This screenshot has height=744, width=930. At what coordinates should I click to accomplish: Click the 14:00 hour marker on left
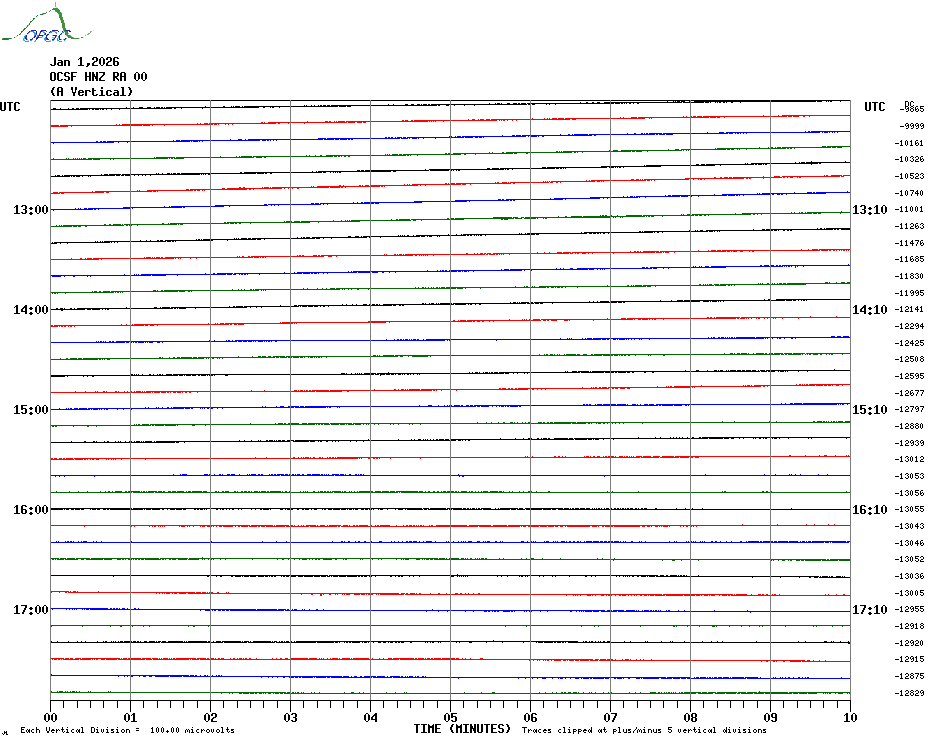point(31,310)
